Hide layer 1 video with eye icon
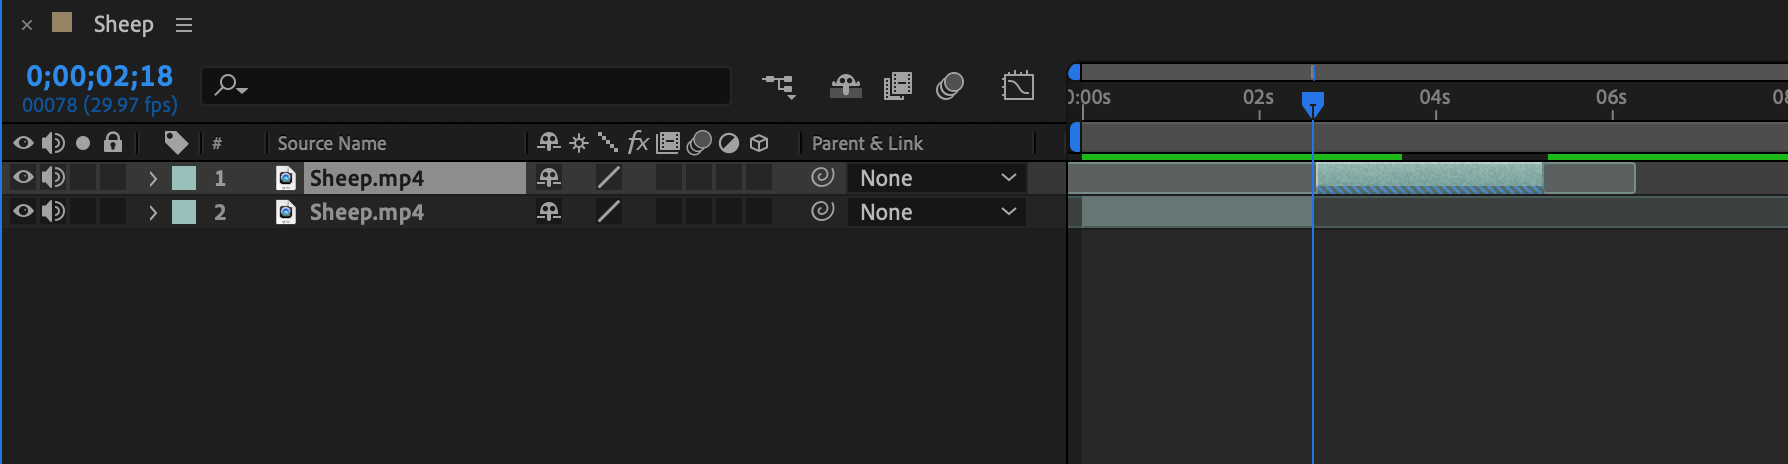 (23, 178)
